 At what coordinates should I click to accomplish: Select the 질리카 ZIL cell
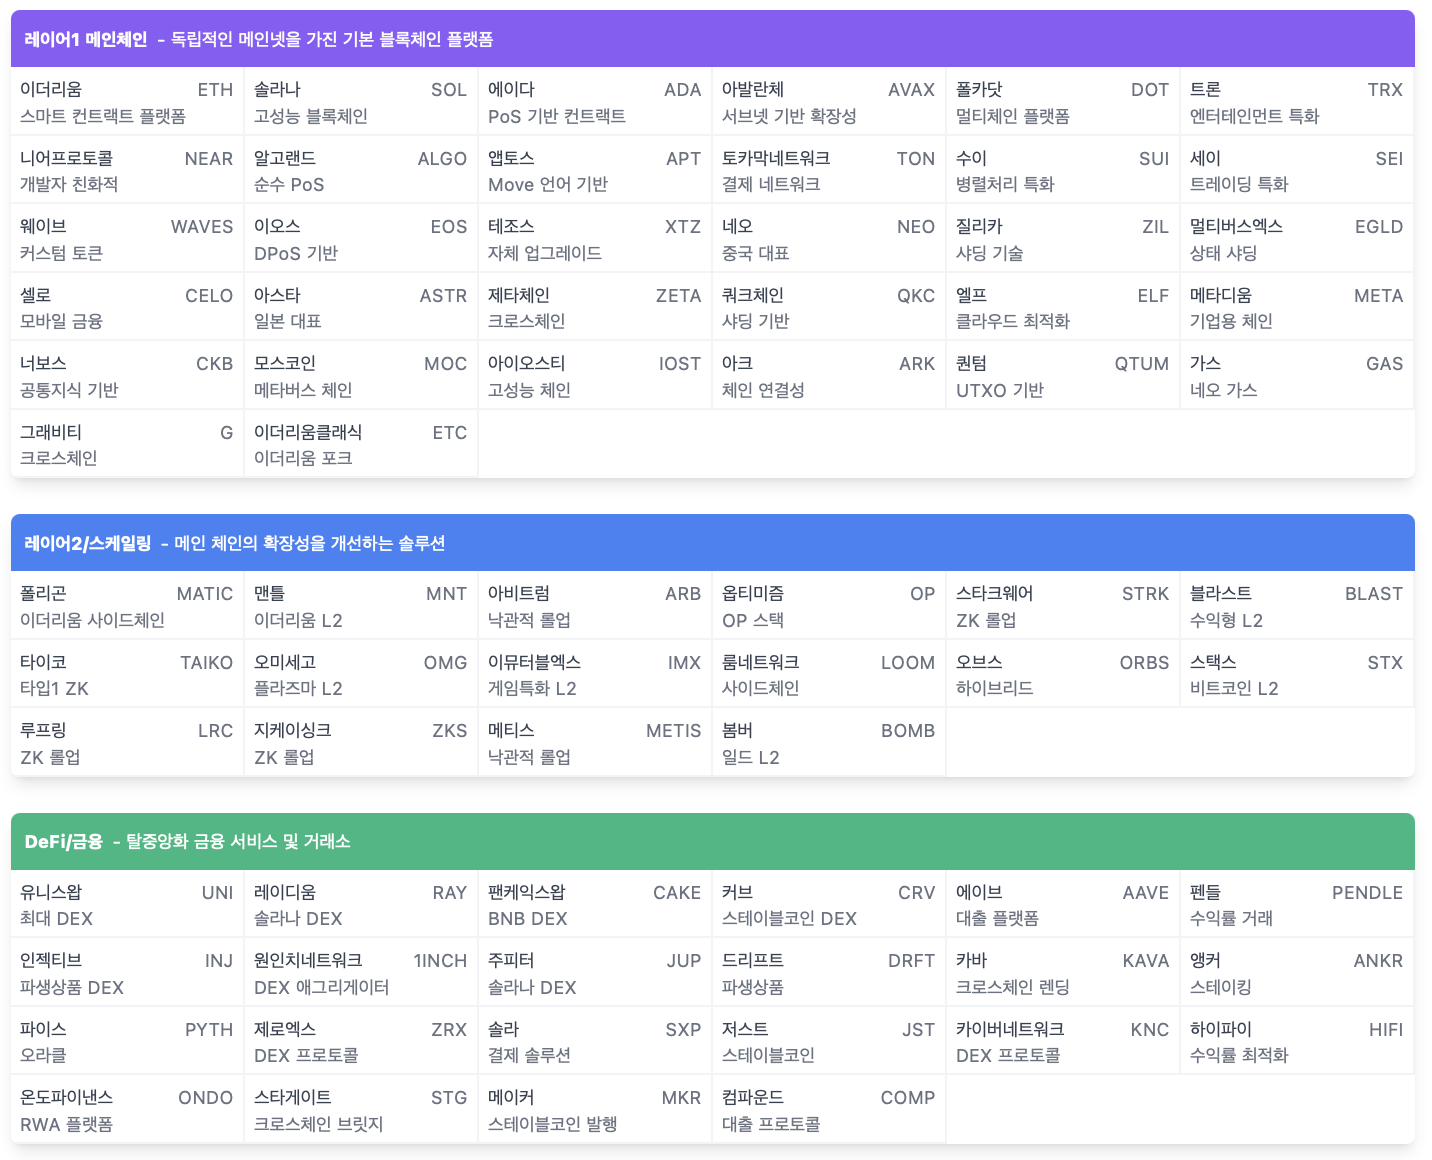tap(1063, 239)
